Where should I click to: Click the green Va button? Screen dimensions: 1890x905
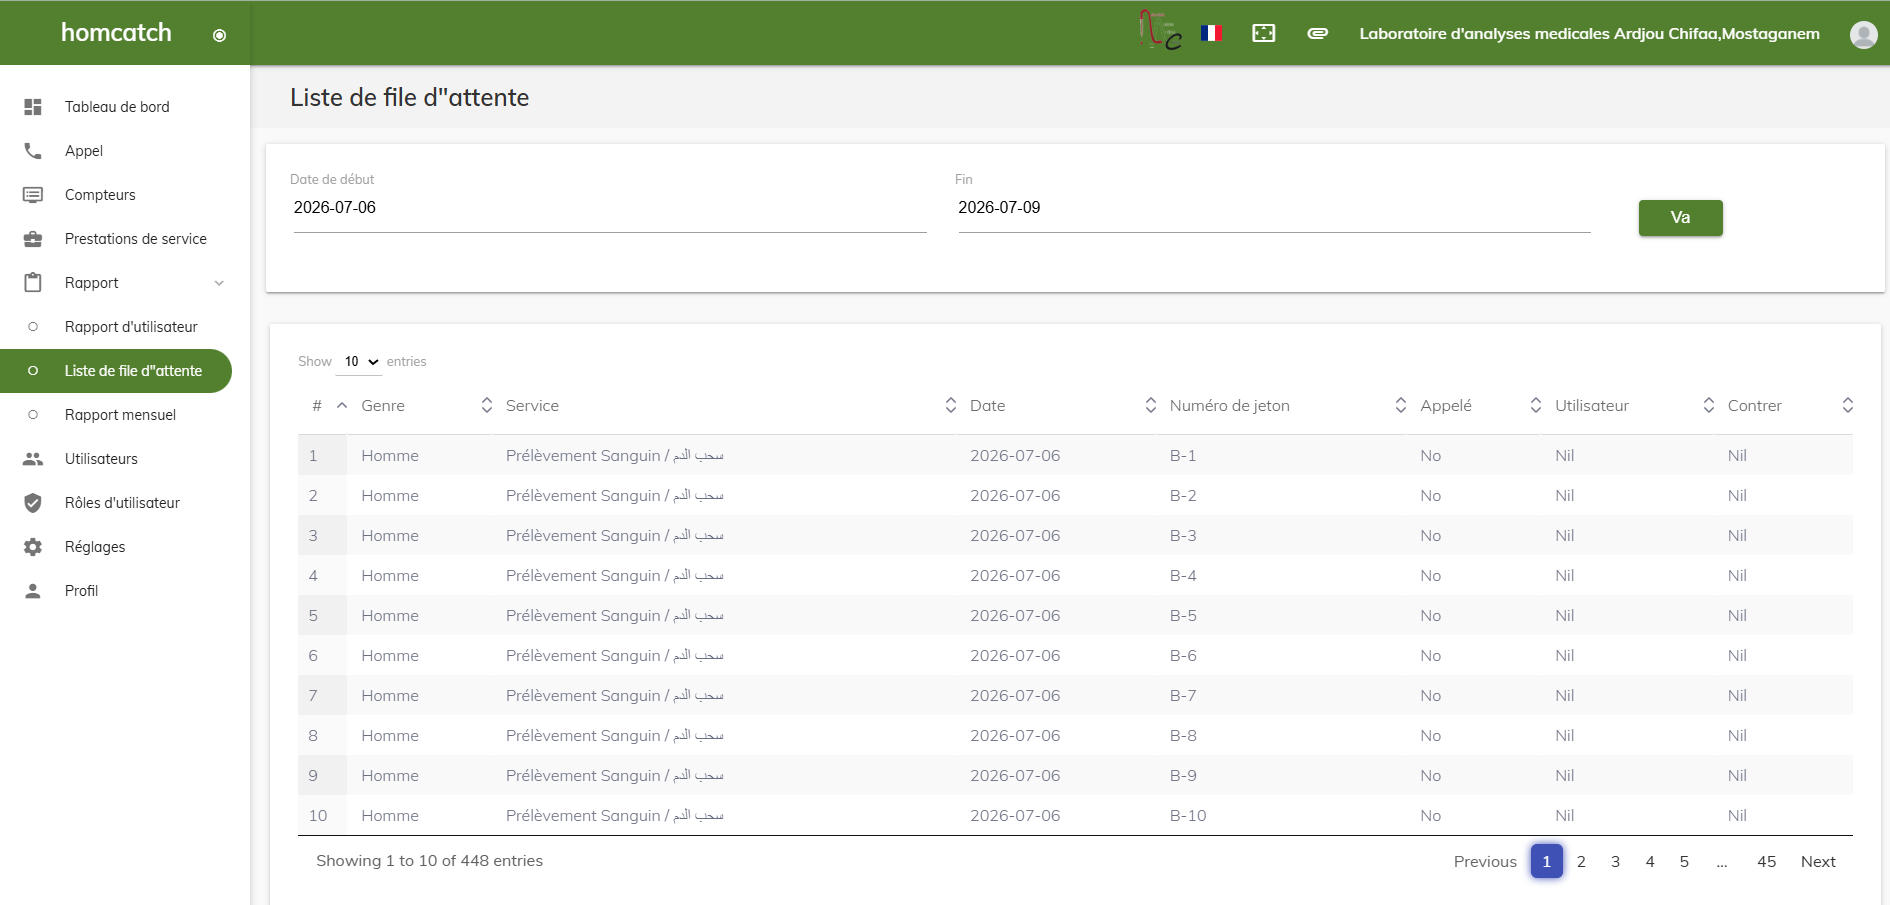click(1680, 218)
